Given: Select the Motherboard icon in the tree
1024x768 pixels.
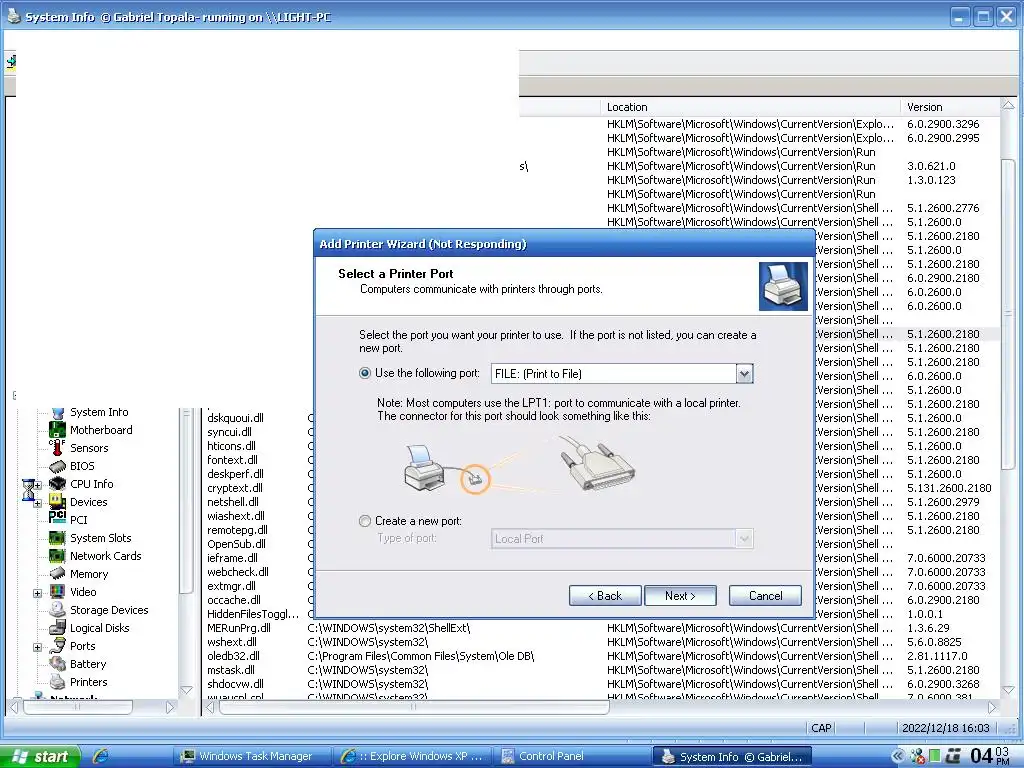Looking at the screenshot, I should tap(57, 430).
